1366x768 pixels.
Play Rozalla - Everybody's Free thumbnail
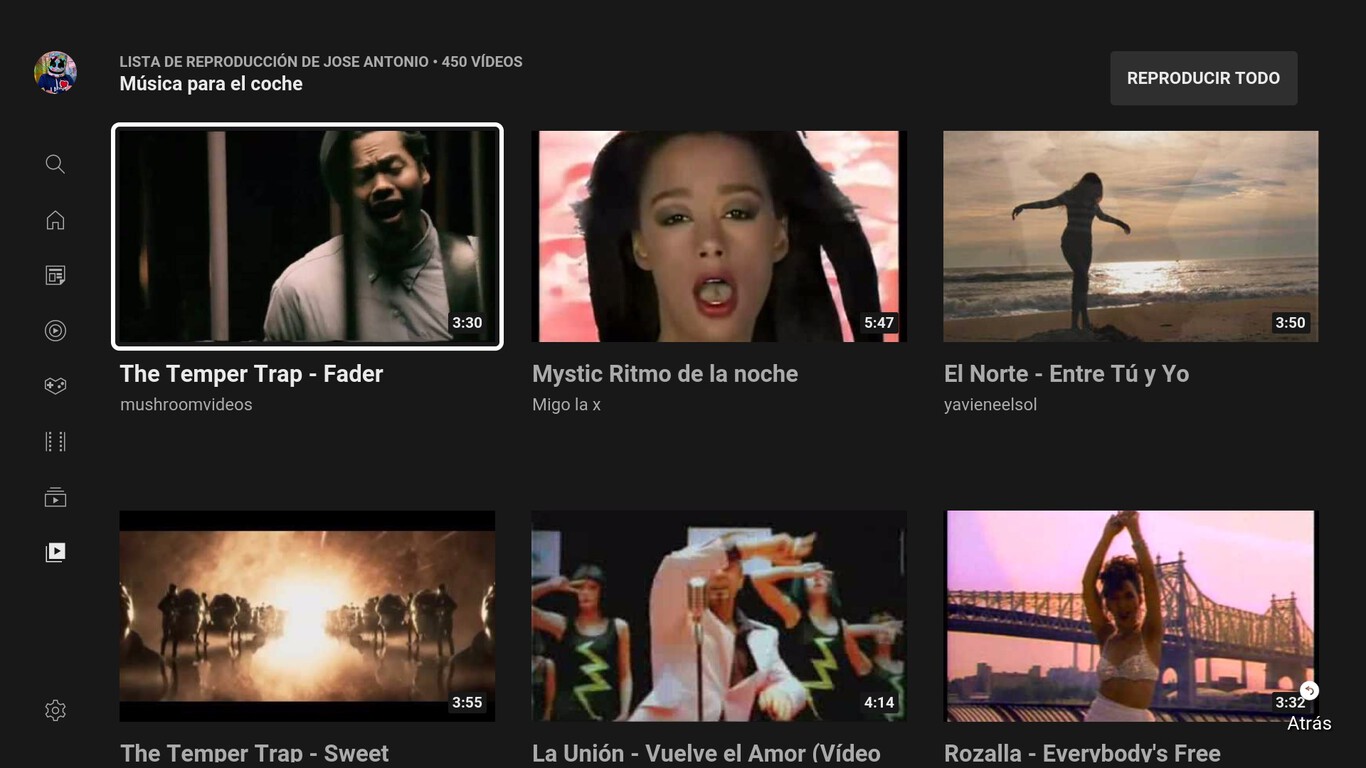tap(1131, 616)
